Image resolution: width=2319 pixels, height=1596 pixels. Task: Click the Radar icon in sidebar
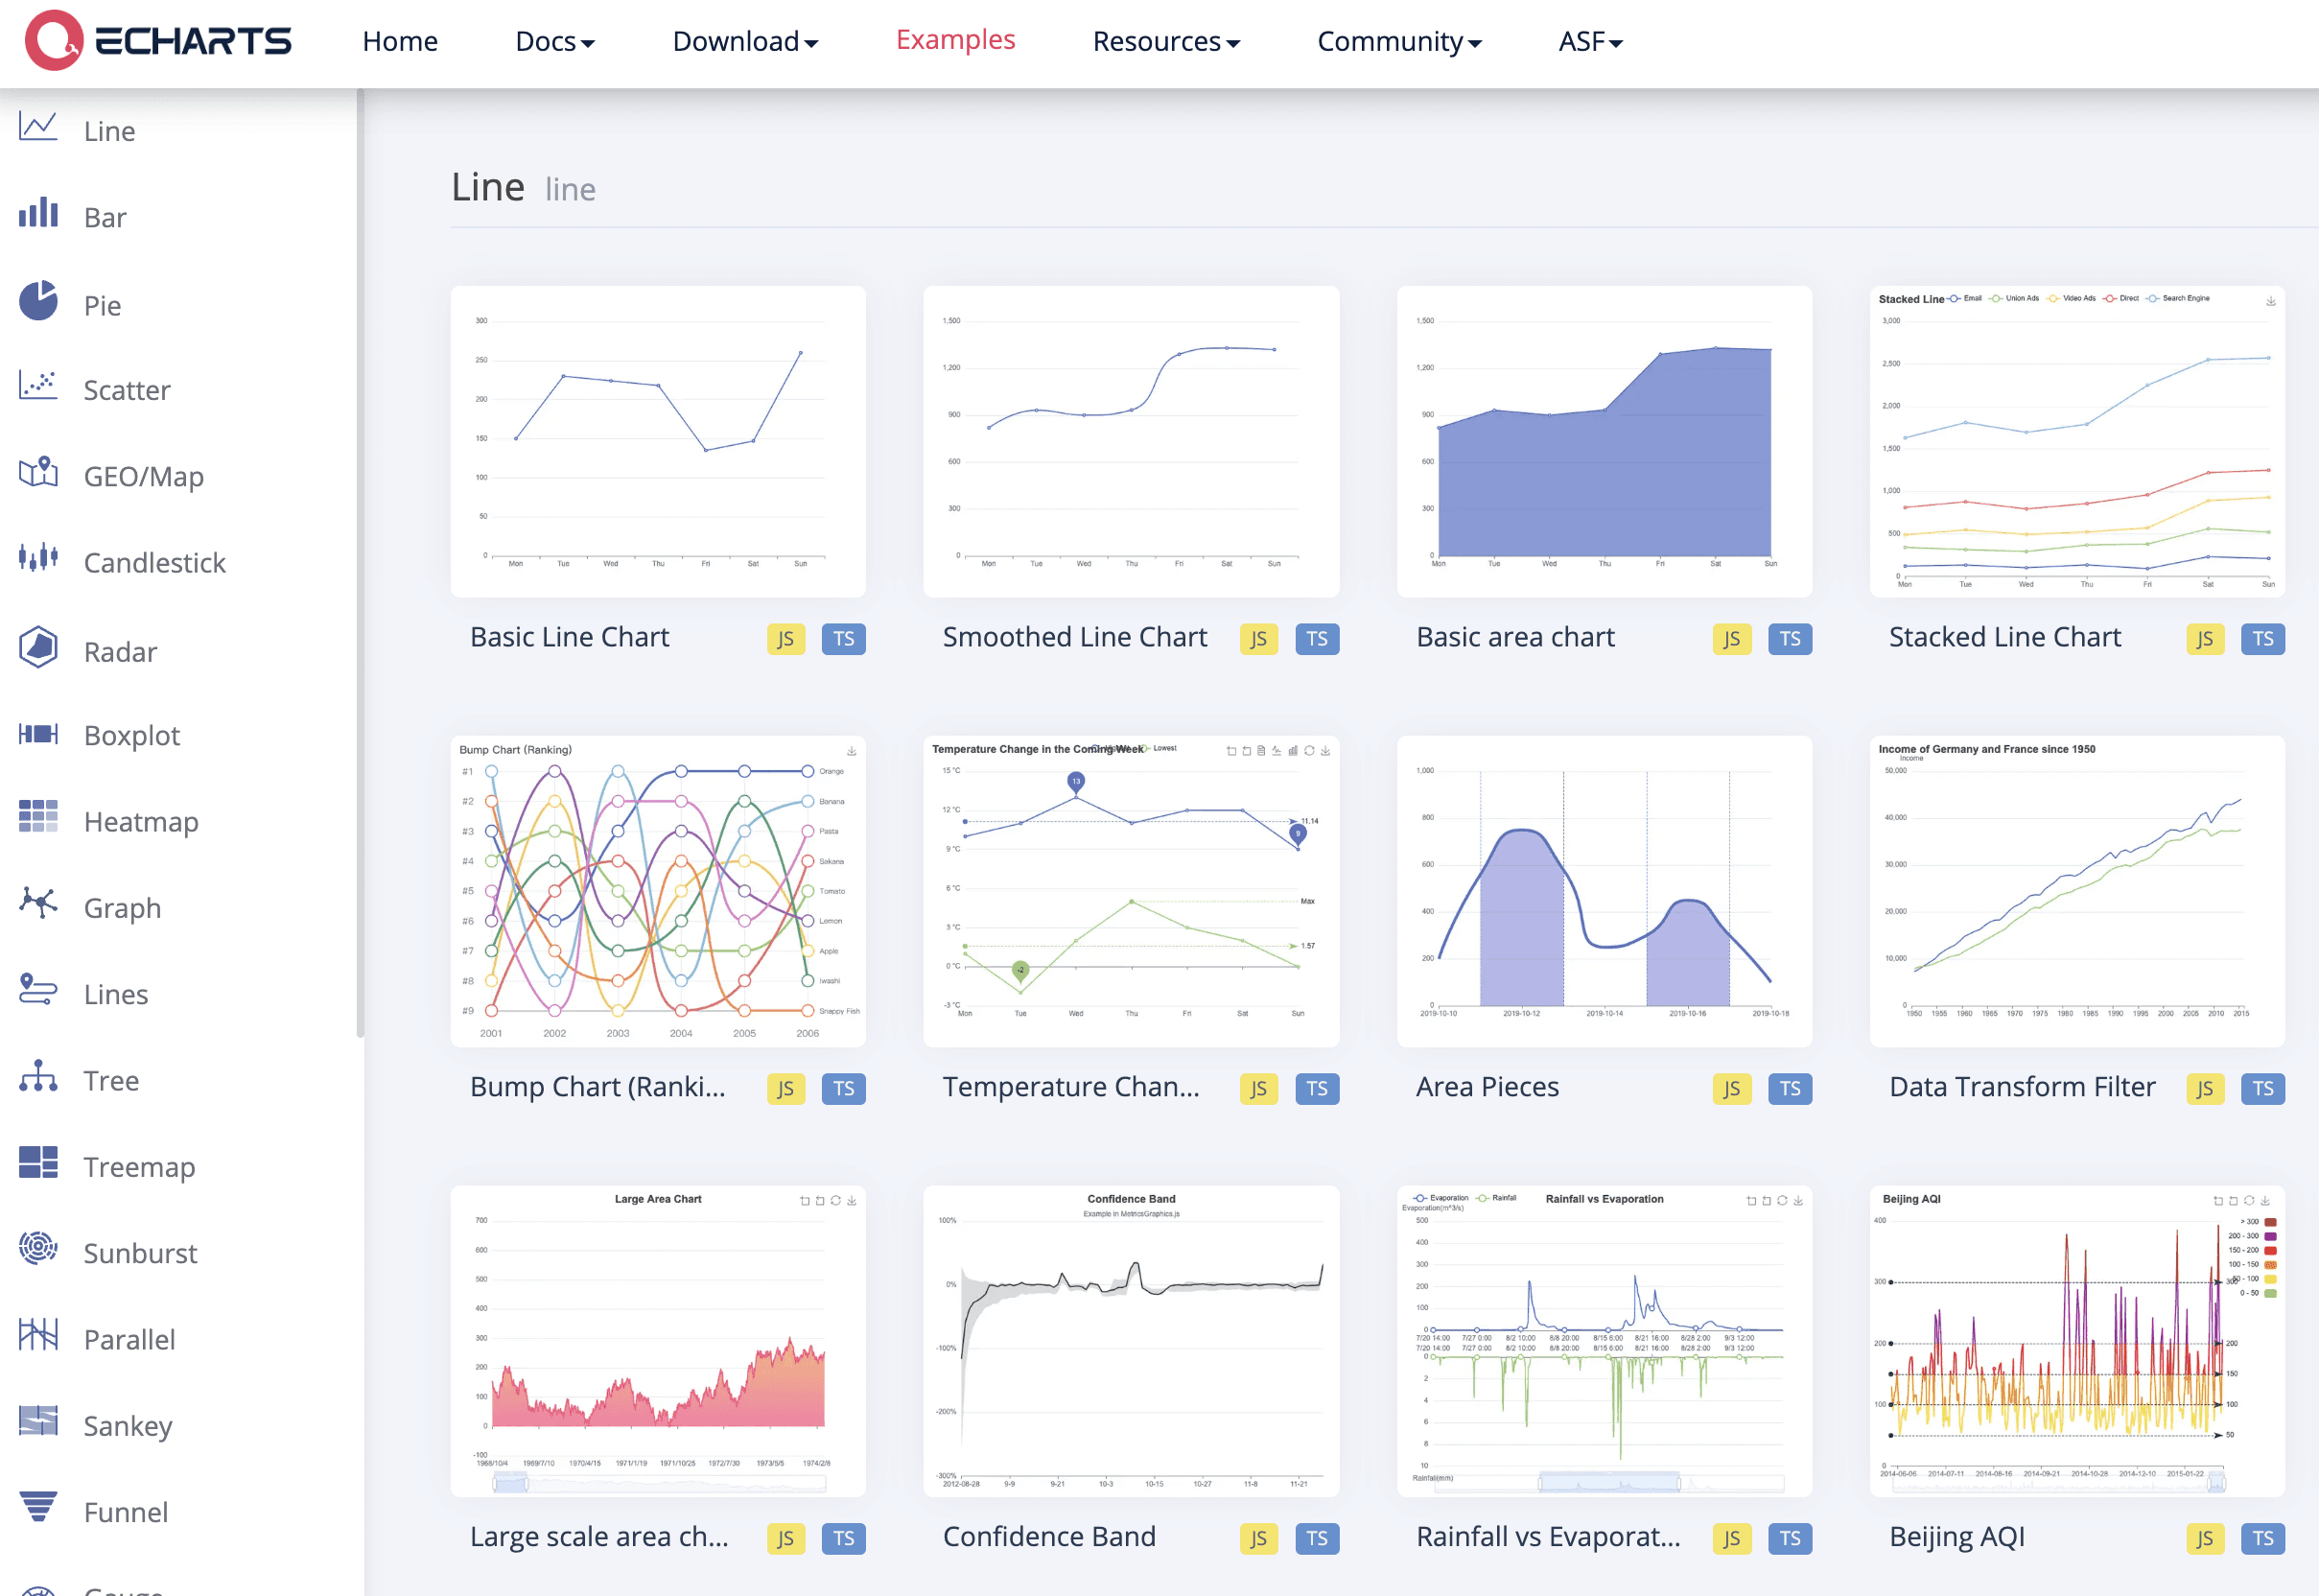click(x=38, y=647)
